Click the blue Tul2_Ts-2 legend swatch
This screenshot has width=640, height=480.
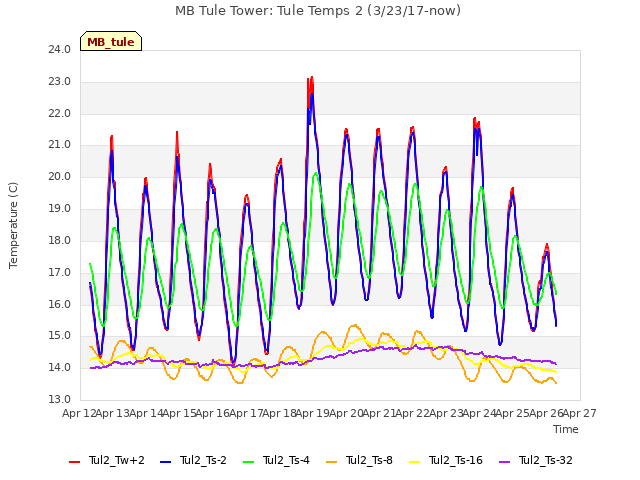[x=165, y=462]
